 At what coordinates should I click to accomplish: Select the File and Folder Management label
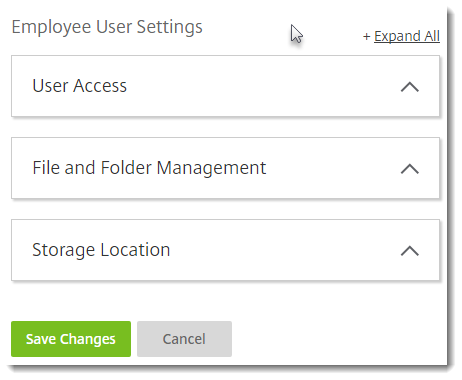(x=149, y=168)
